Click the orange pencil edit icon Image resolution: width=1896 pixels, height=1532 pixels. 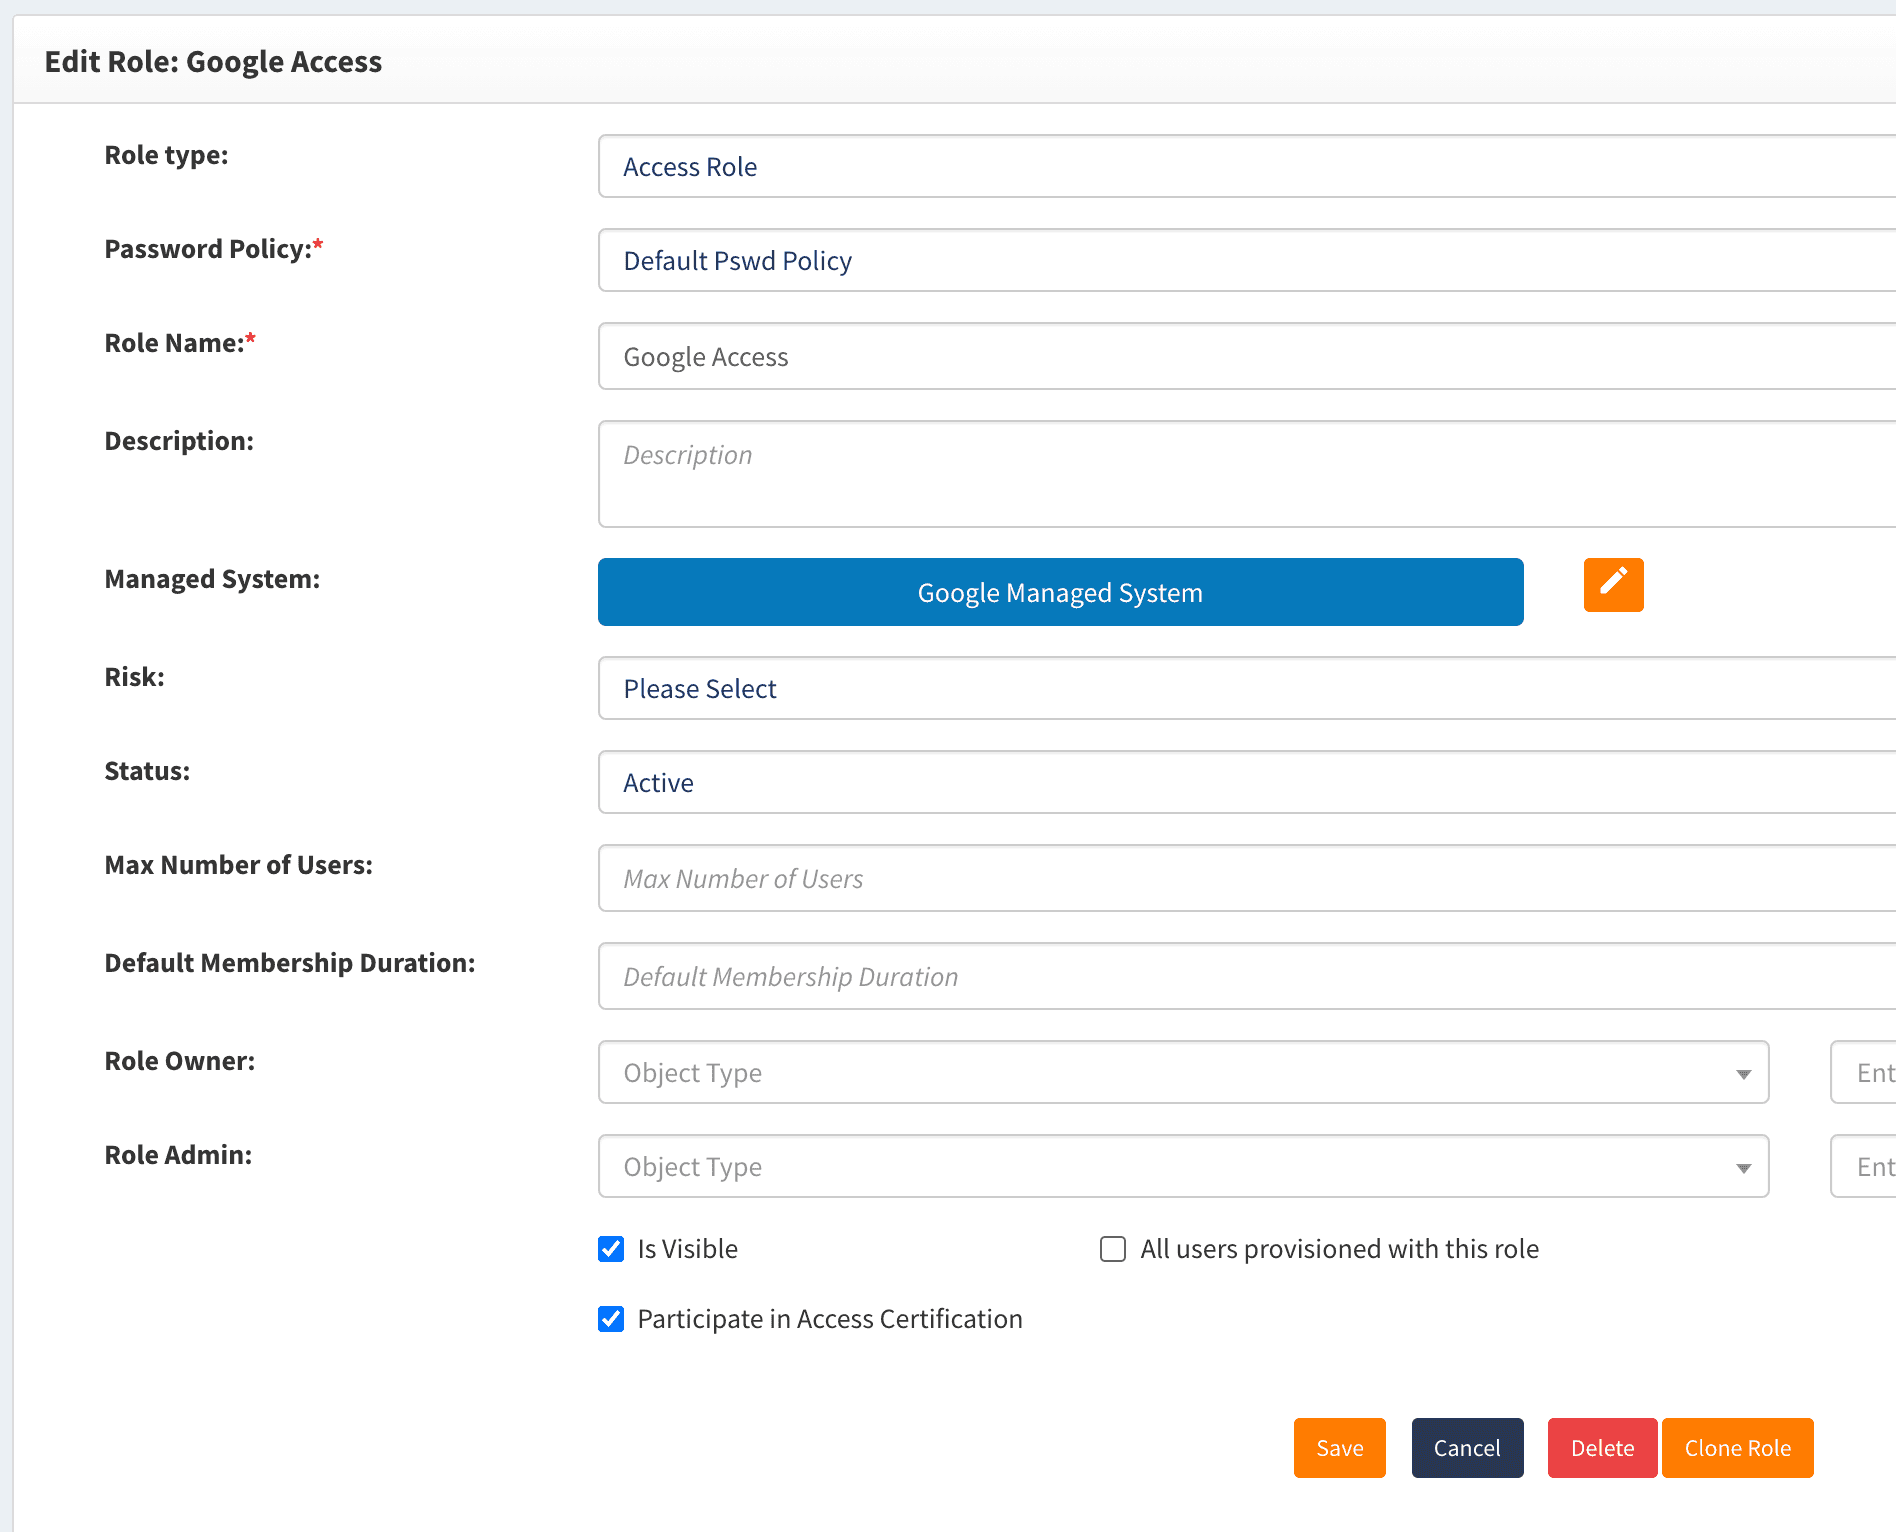[1613, 584]
